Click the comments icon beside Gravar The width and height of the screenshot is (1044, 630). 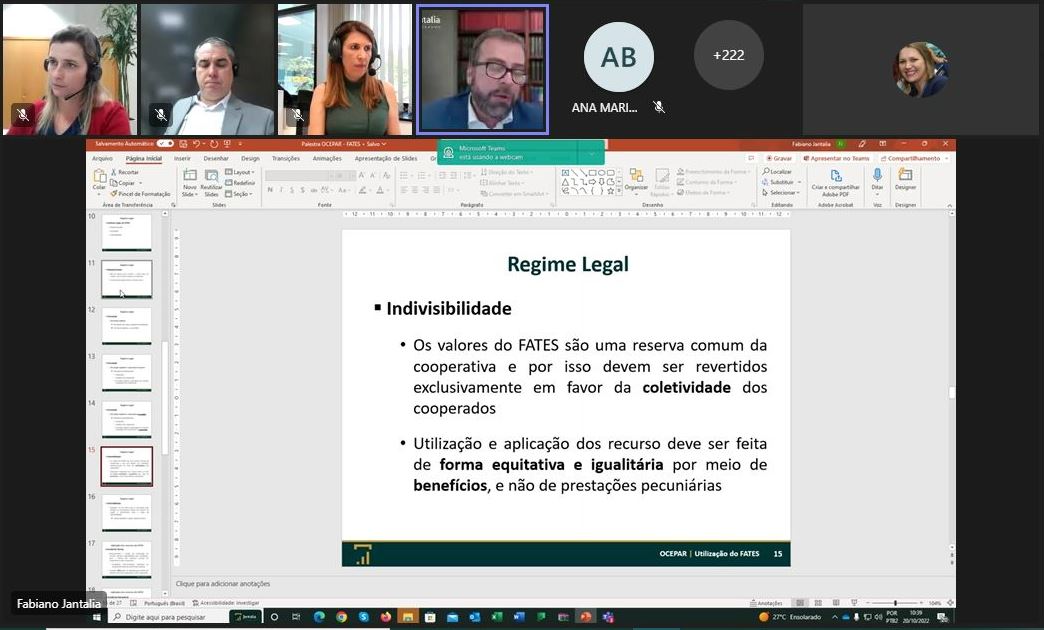751,158
